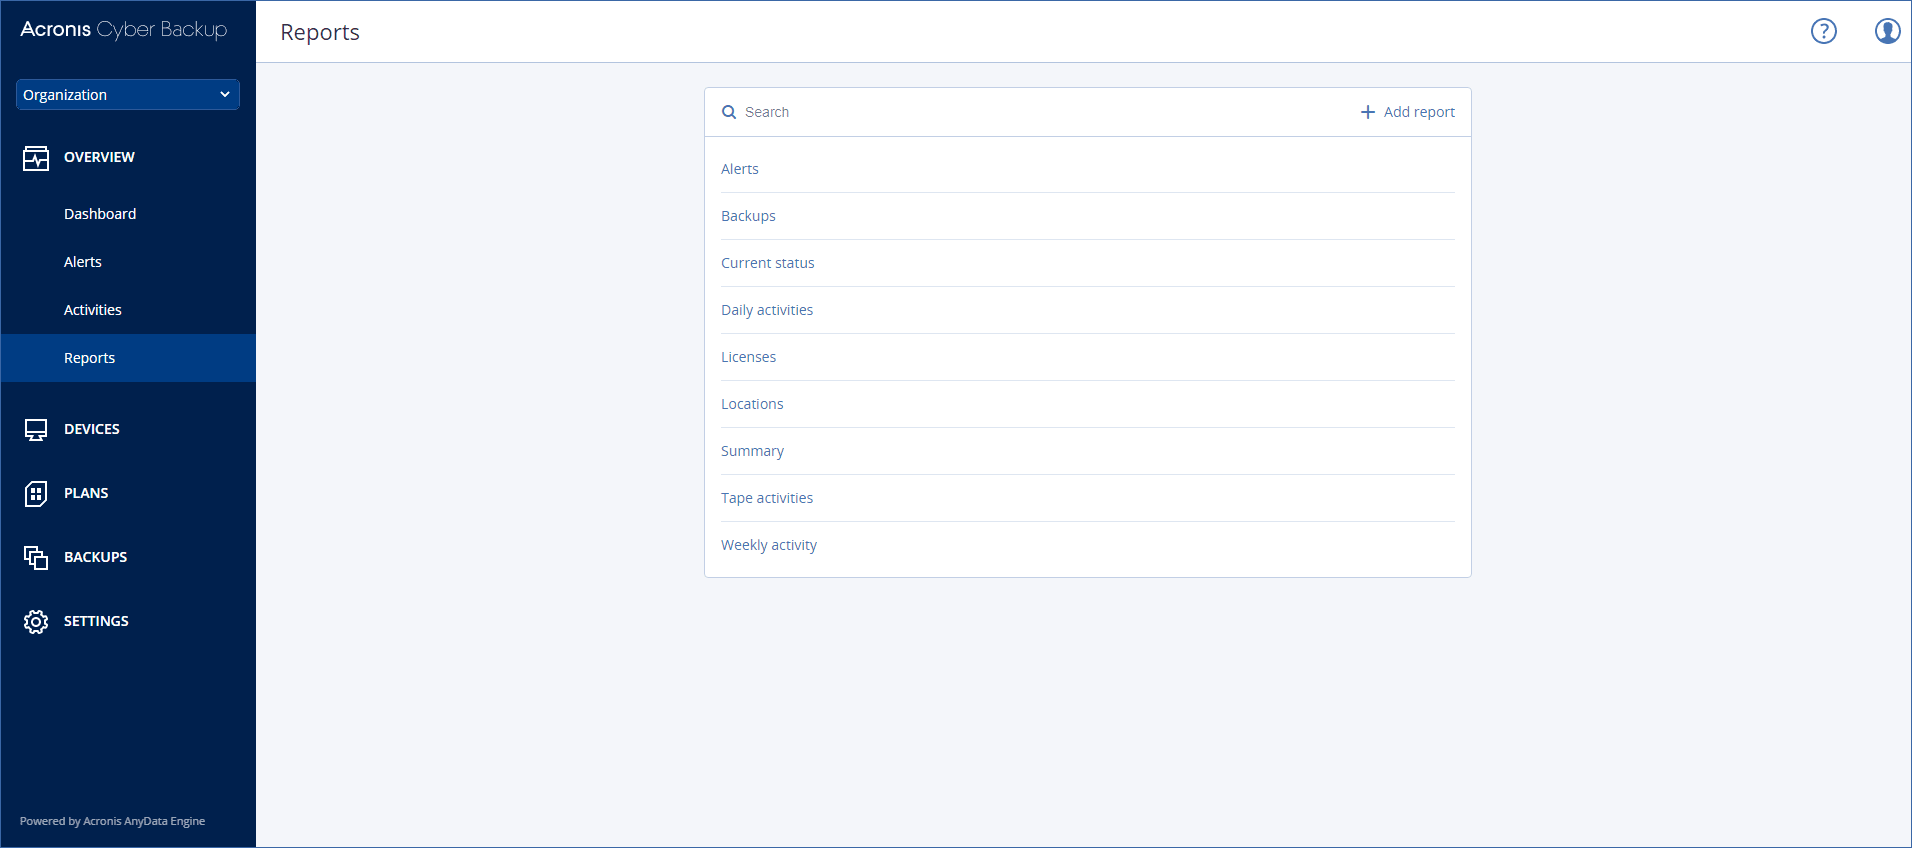
Task: Click the user account profile icon
Action: pyautogui.click(x=1886, y=32)
